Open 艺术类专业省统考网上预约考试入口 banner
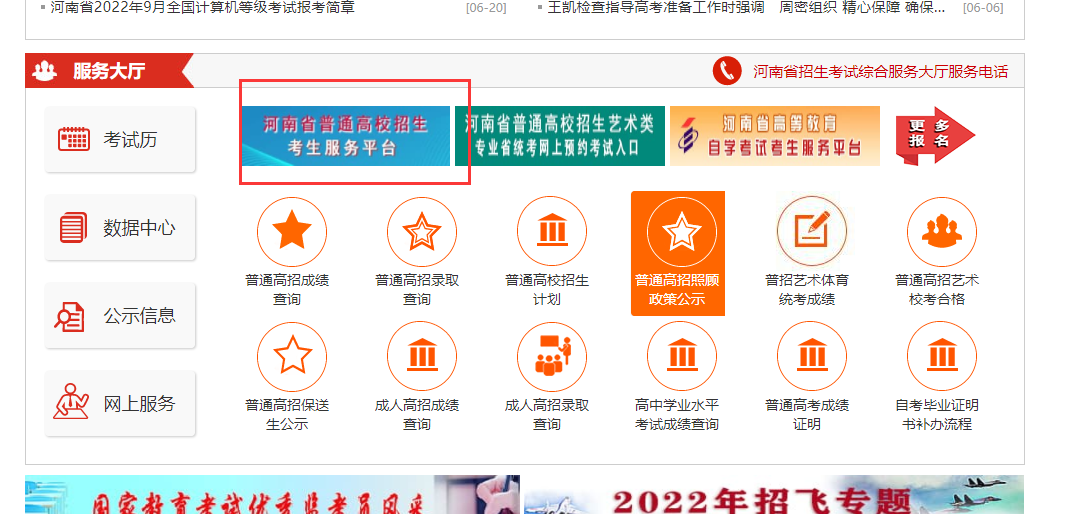The width and height of the screenshot is (1068, 514). click(x=559, y=136)
